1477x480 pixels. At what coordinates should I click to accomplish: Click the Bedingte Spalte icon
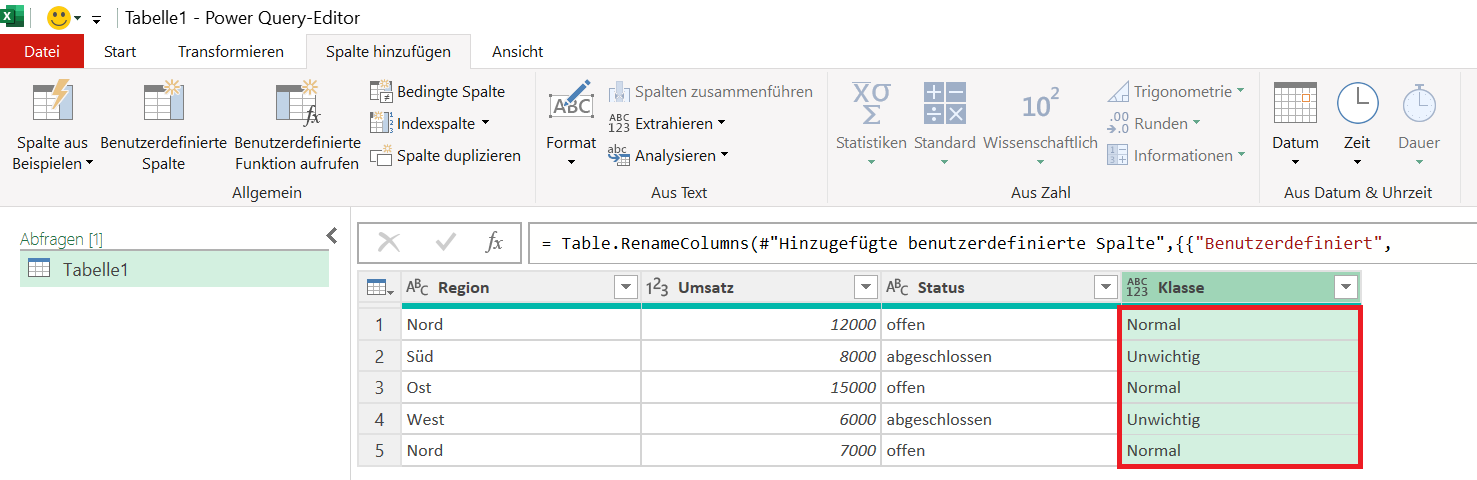(381, 92)
